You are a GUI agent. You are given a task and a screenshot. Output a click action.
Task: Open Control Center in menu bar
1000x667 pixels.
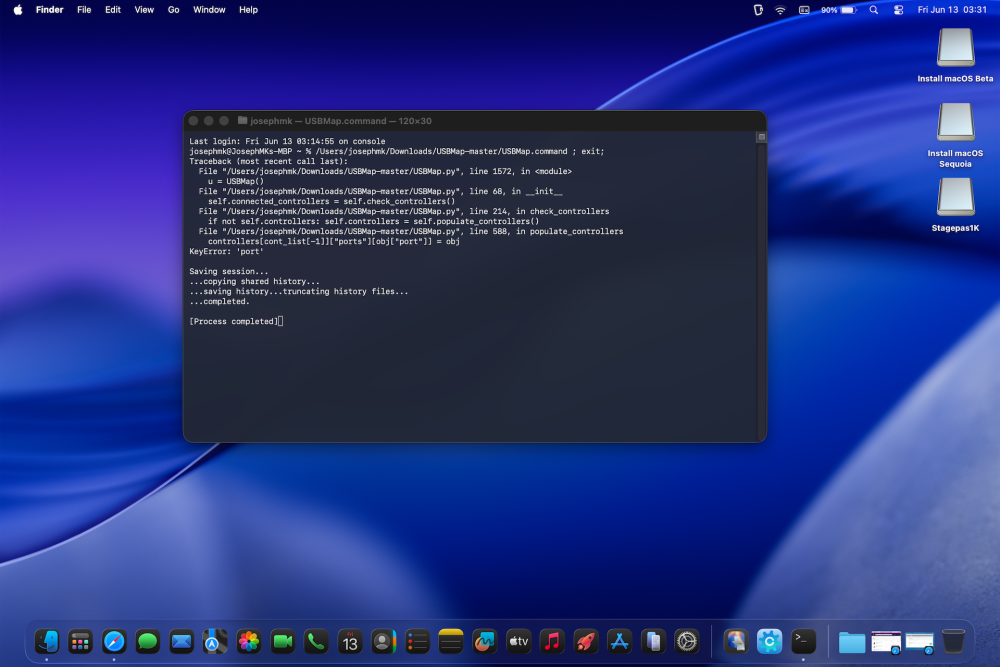(898, 10)
